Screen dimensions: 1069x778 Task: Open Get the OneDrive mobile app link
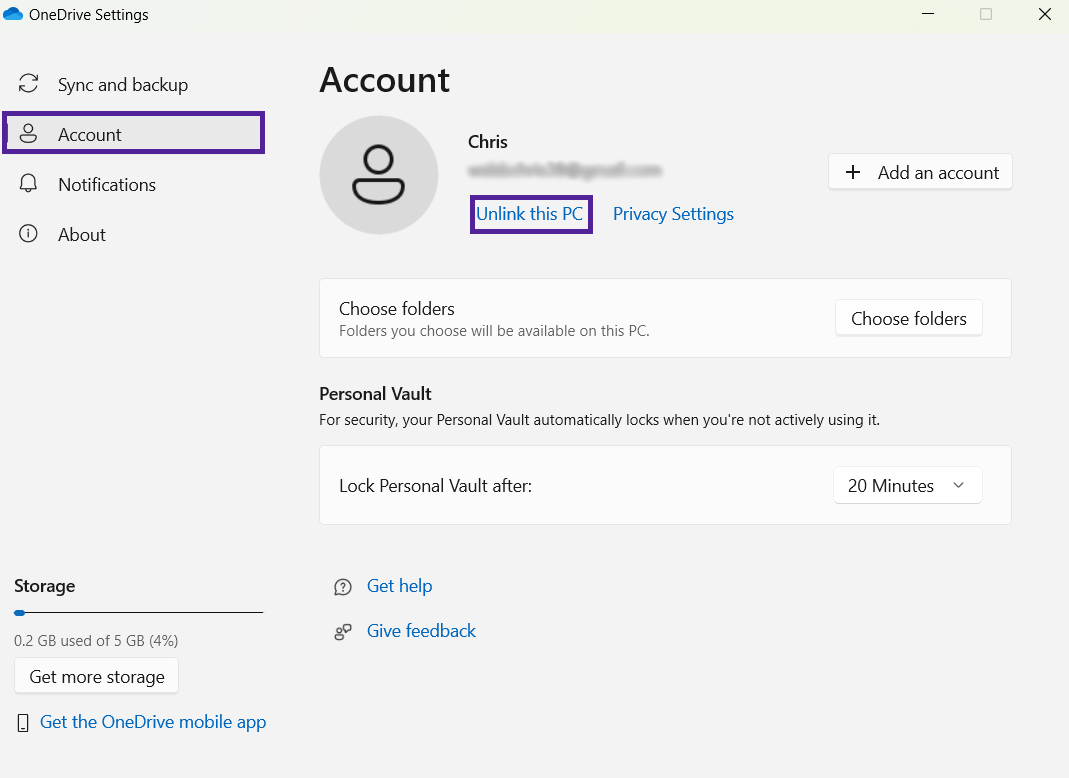pyautogui.click(x=153, y=722)
